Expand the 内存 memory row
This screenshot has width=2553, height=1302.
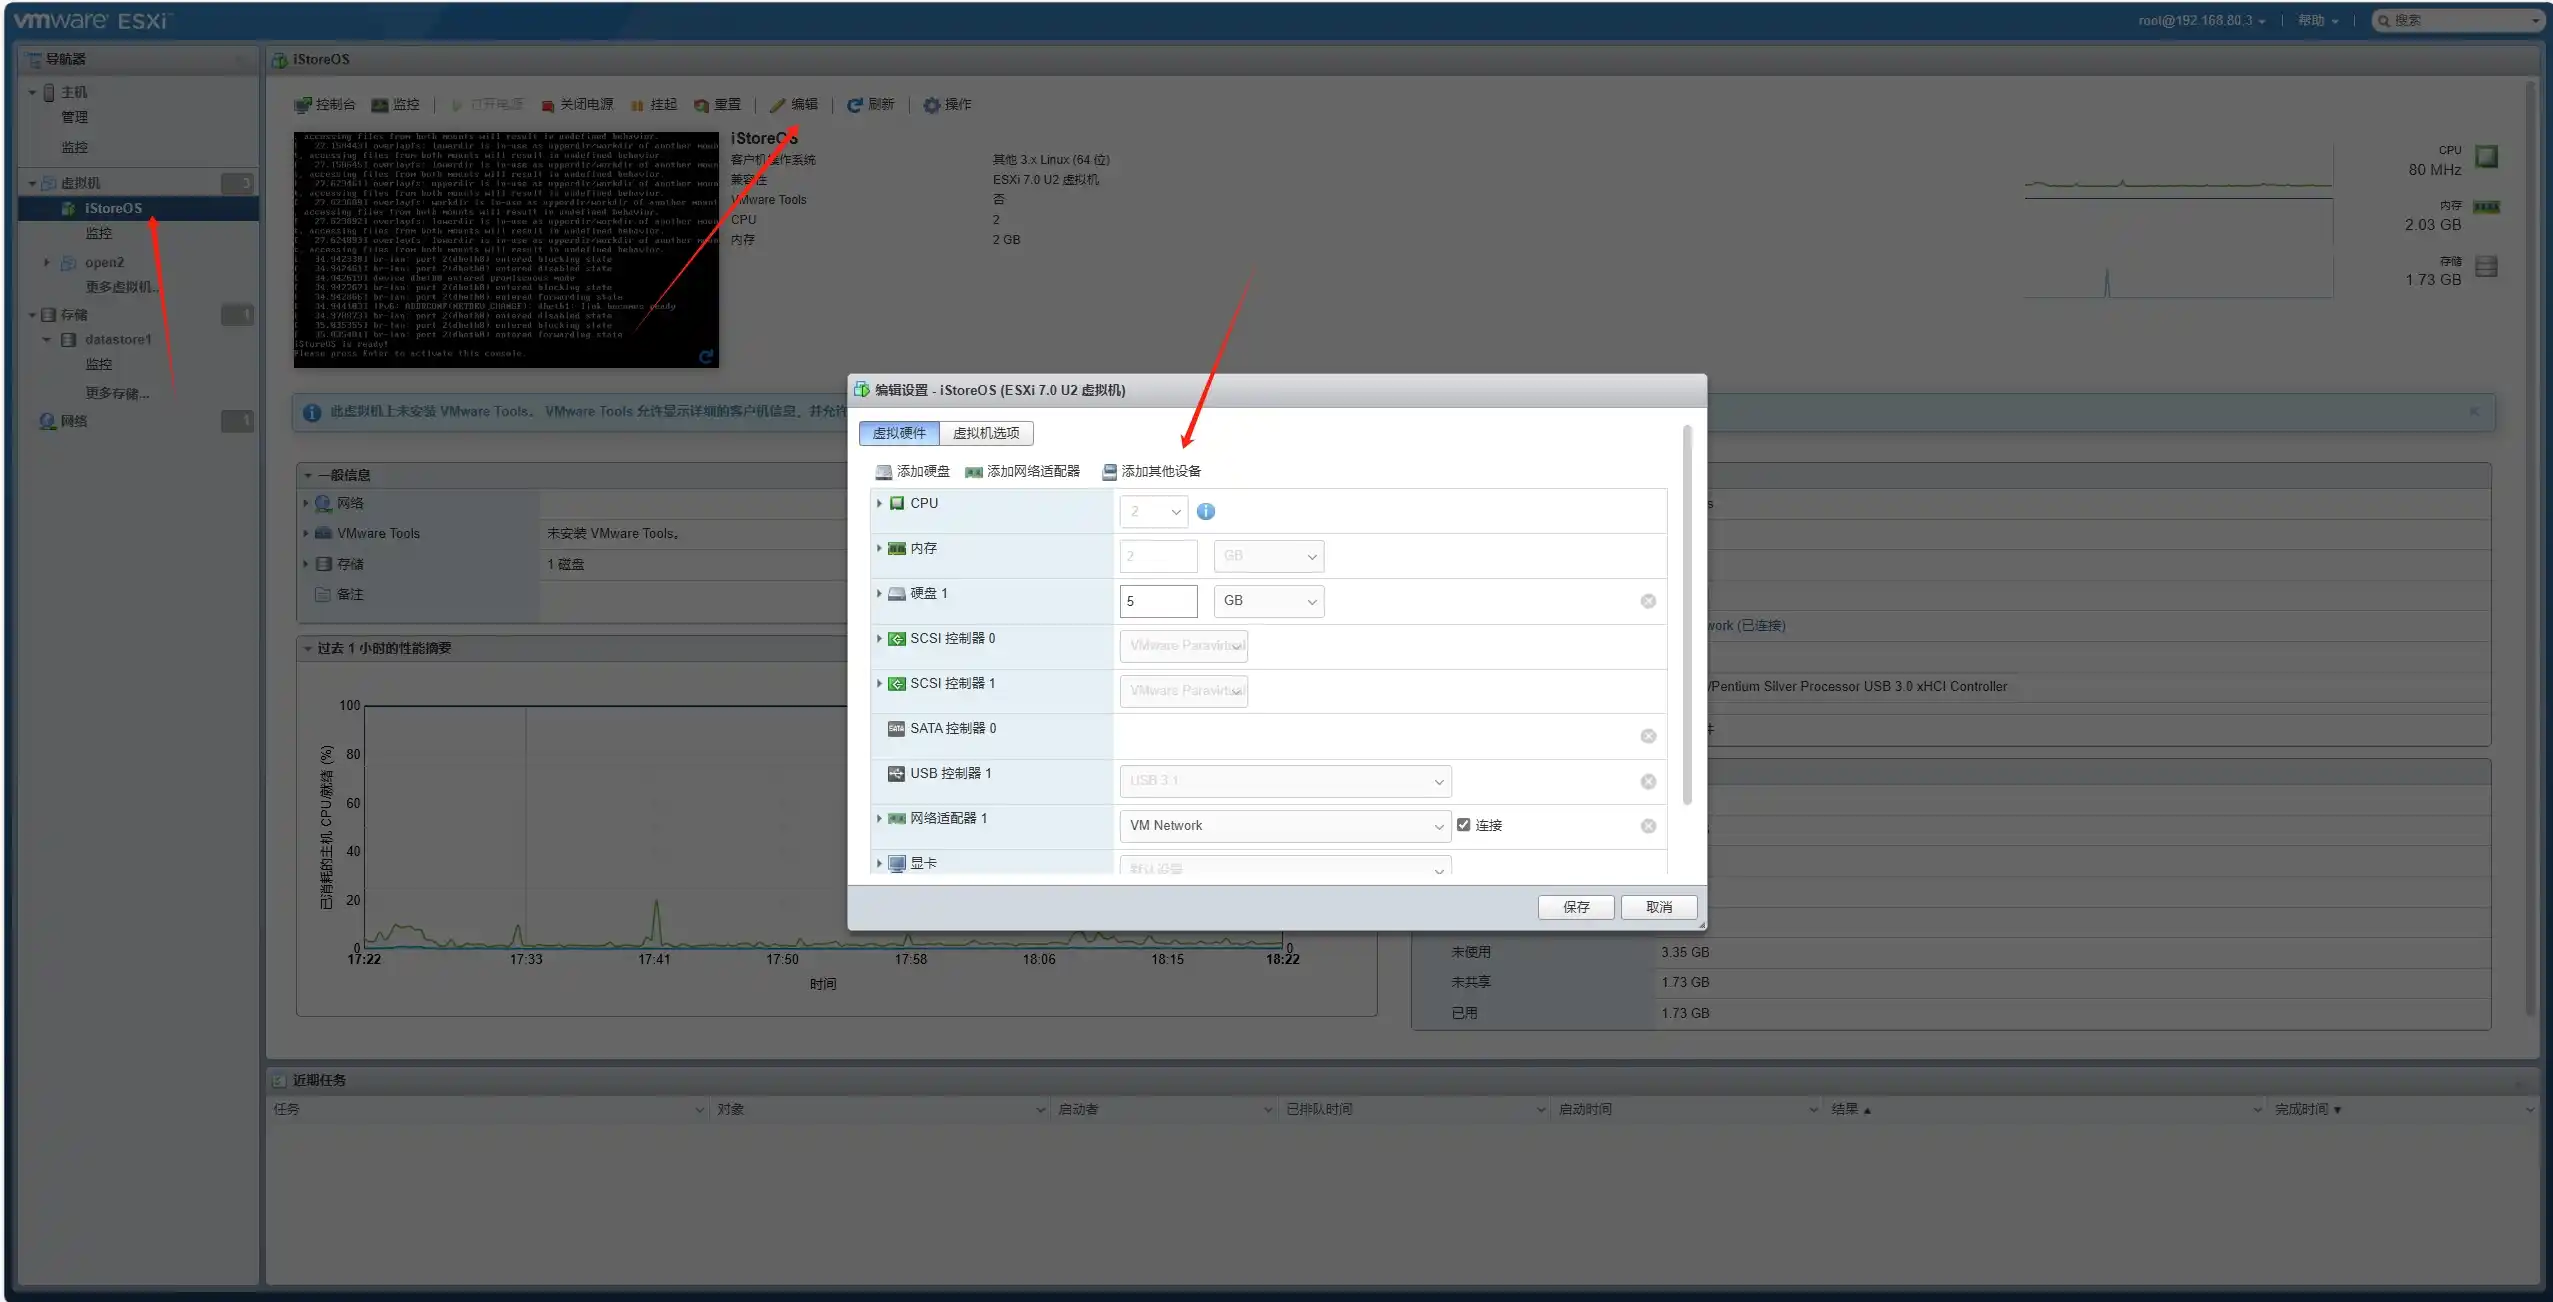pos(879,548)
